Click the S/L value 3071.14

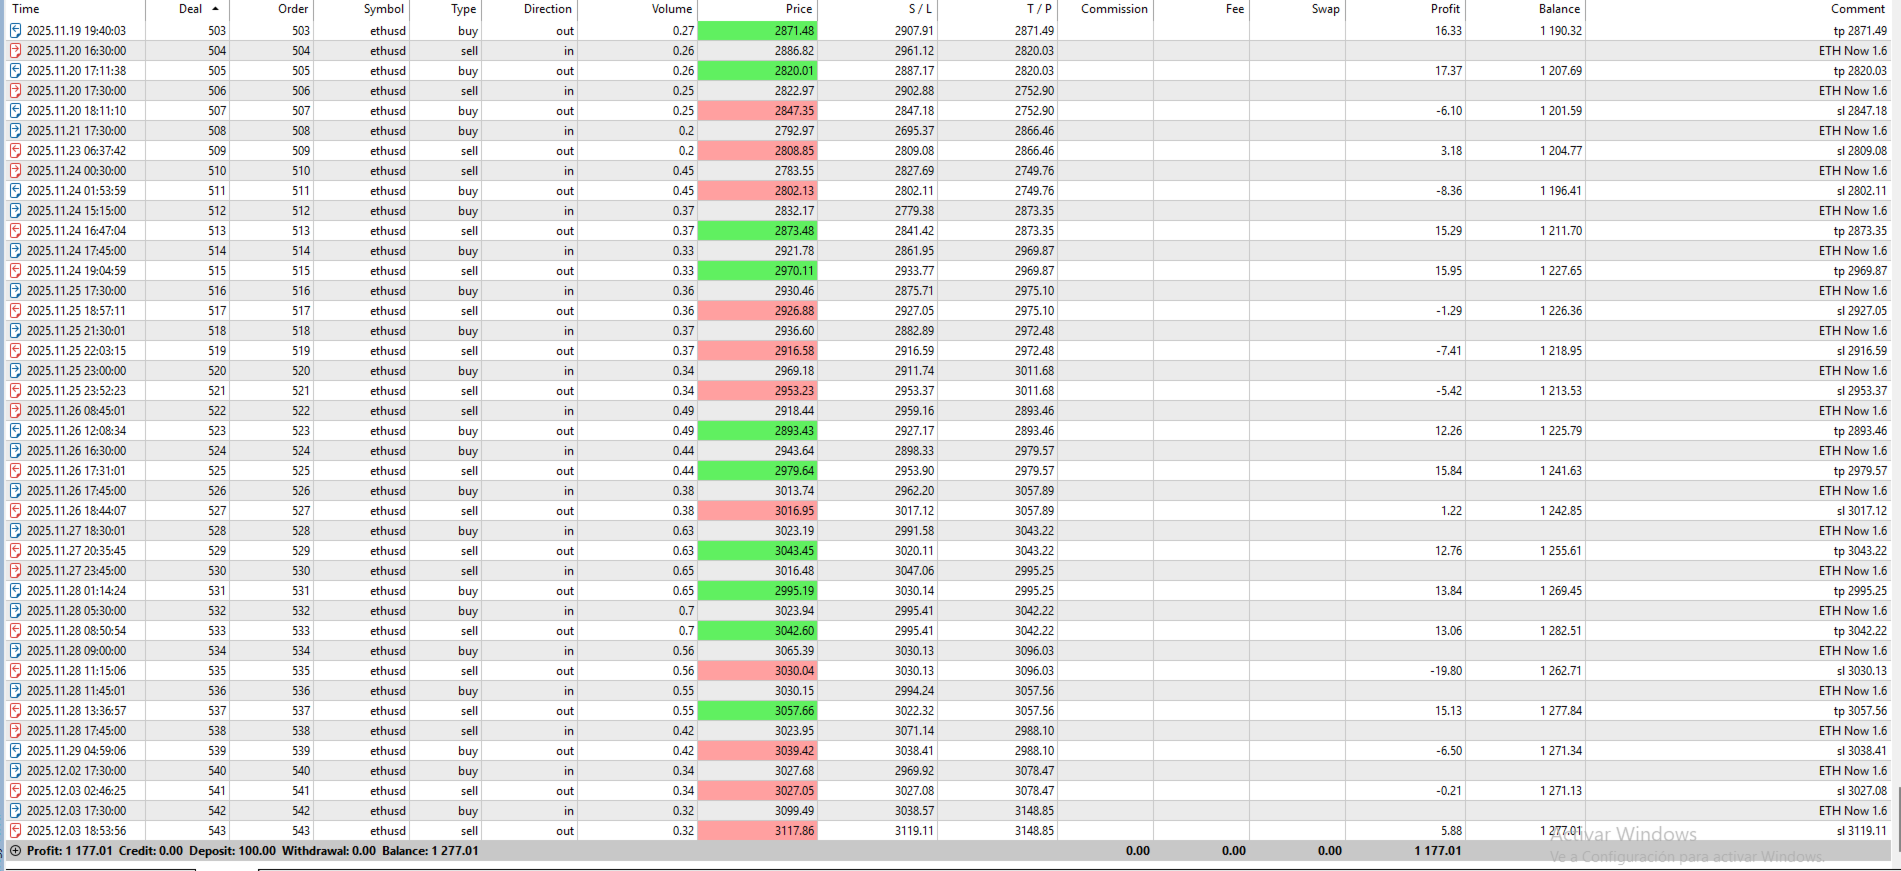[x=914, y=731]
